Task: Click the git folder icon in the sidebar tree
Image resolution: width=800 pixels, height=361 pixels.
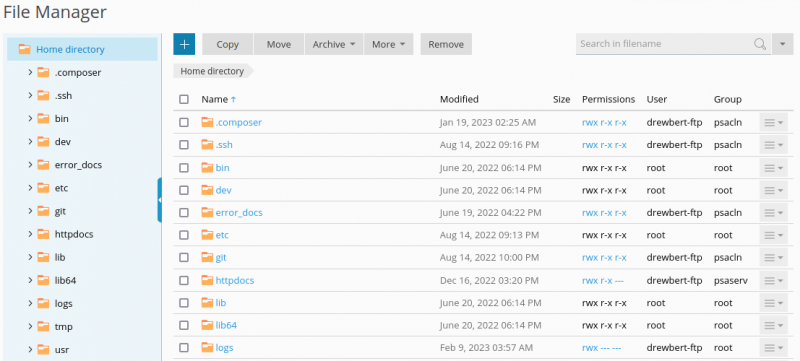Action: [43, 211]
